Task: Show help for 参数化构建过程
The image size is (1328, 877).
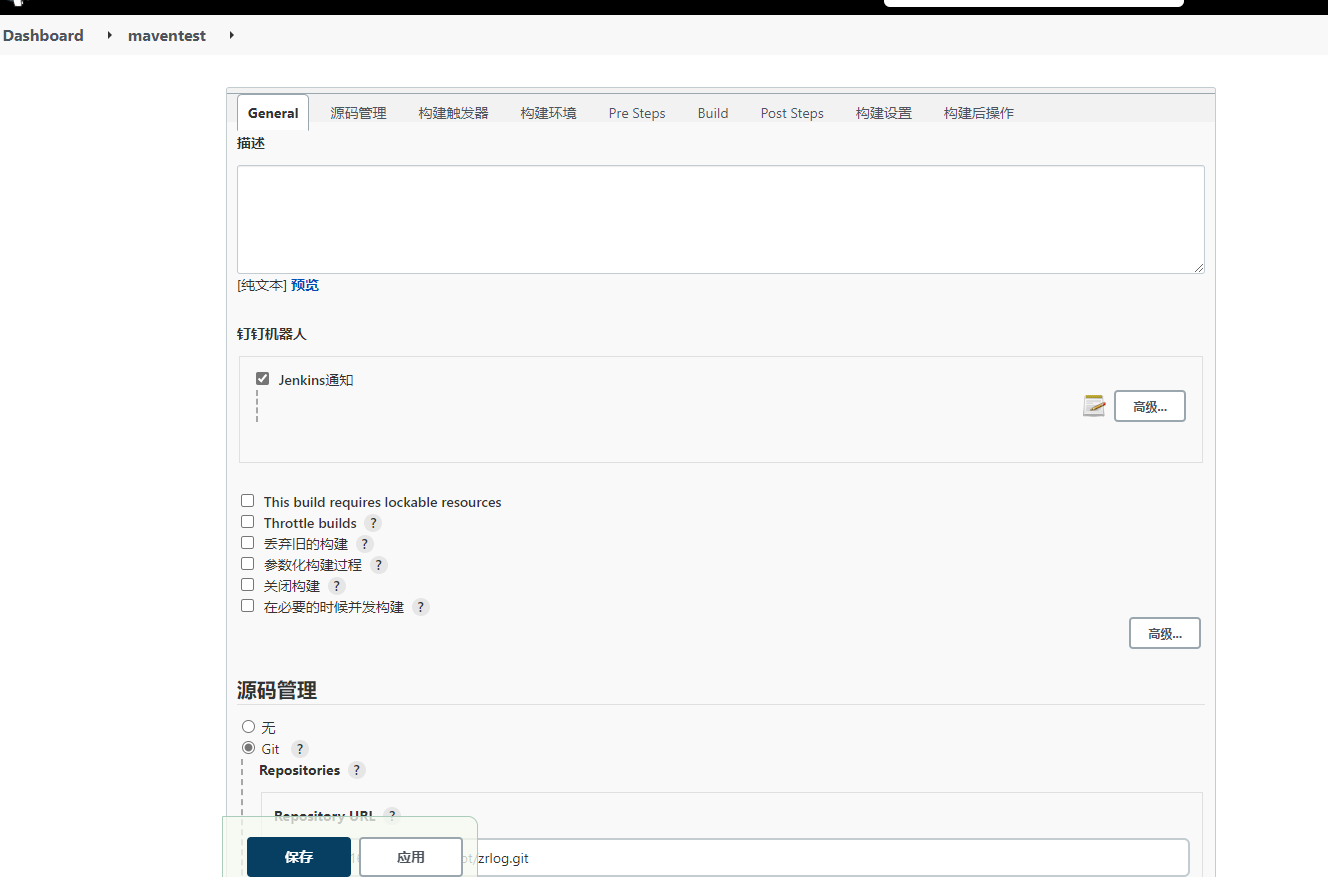Action: [x=378, y=565]
